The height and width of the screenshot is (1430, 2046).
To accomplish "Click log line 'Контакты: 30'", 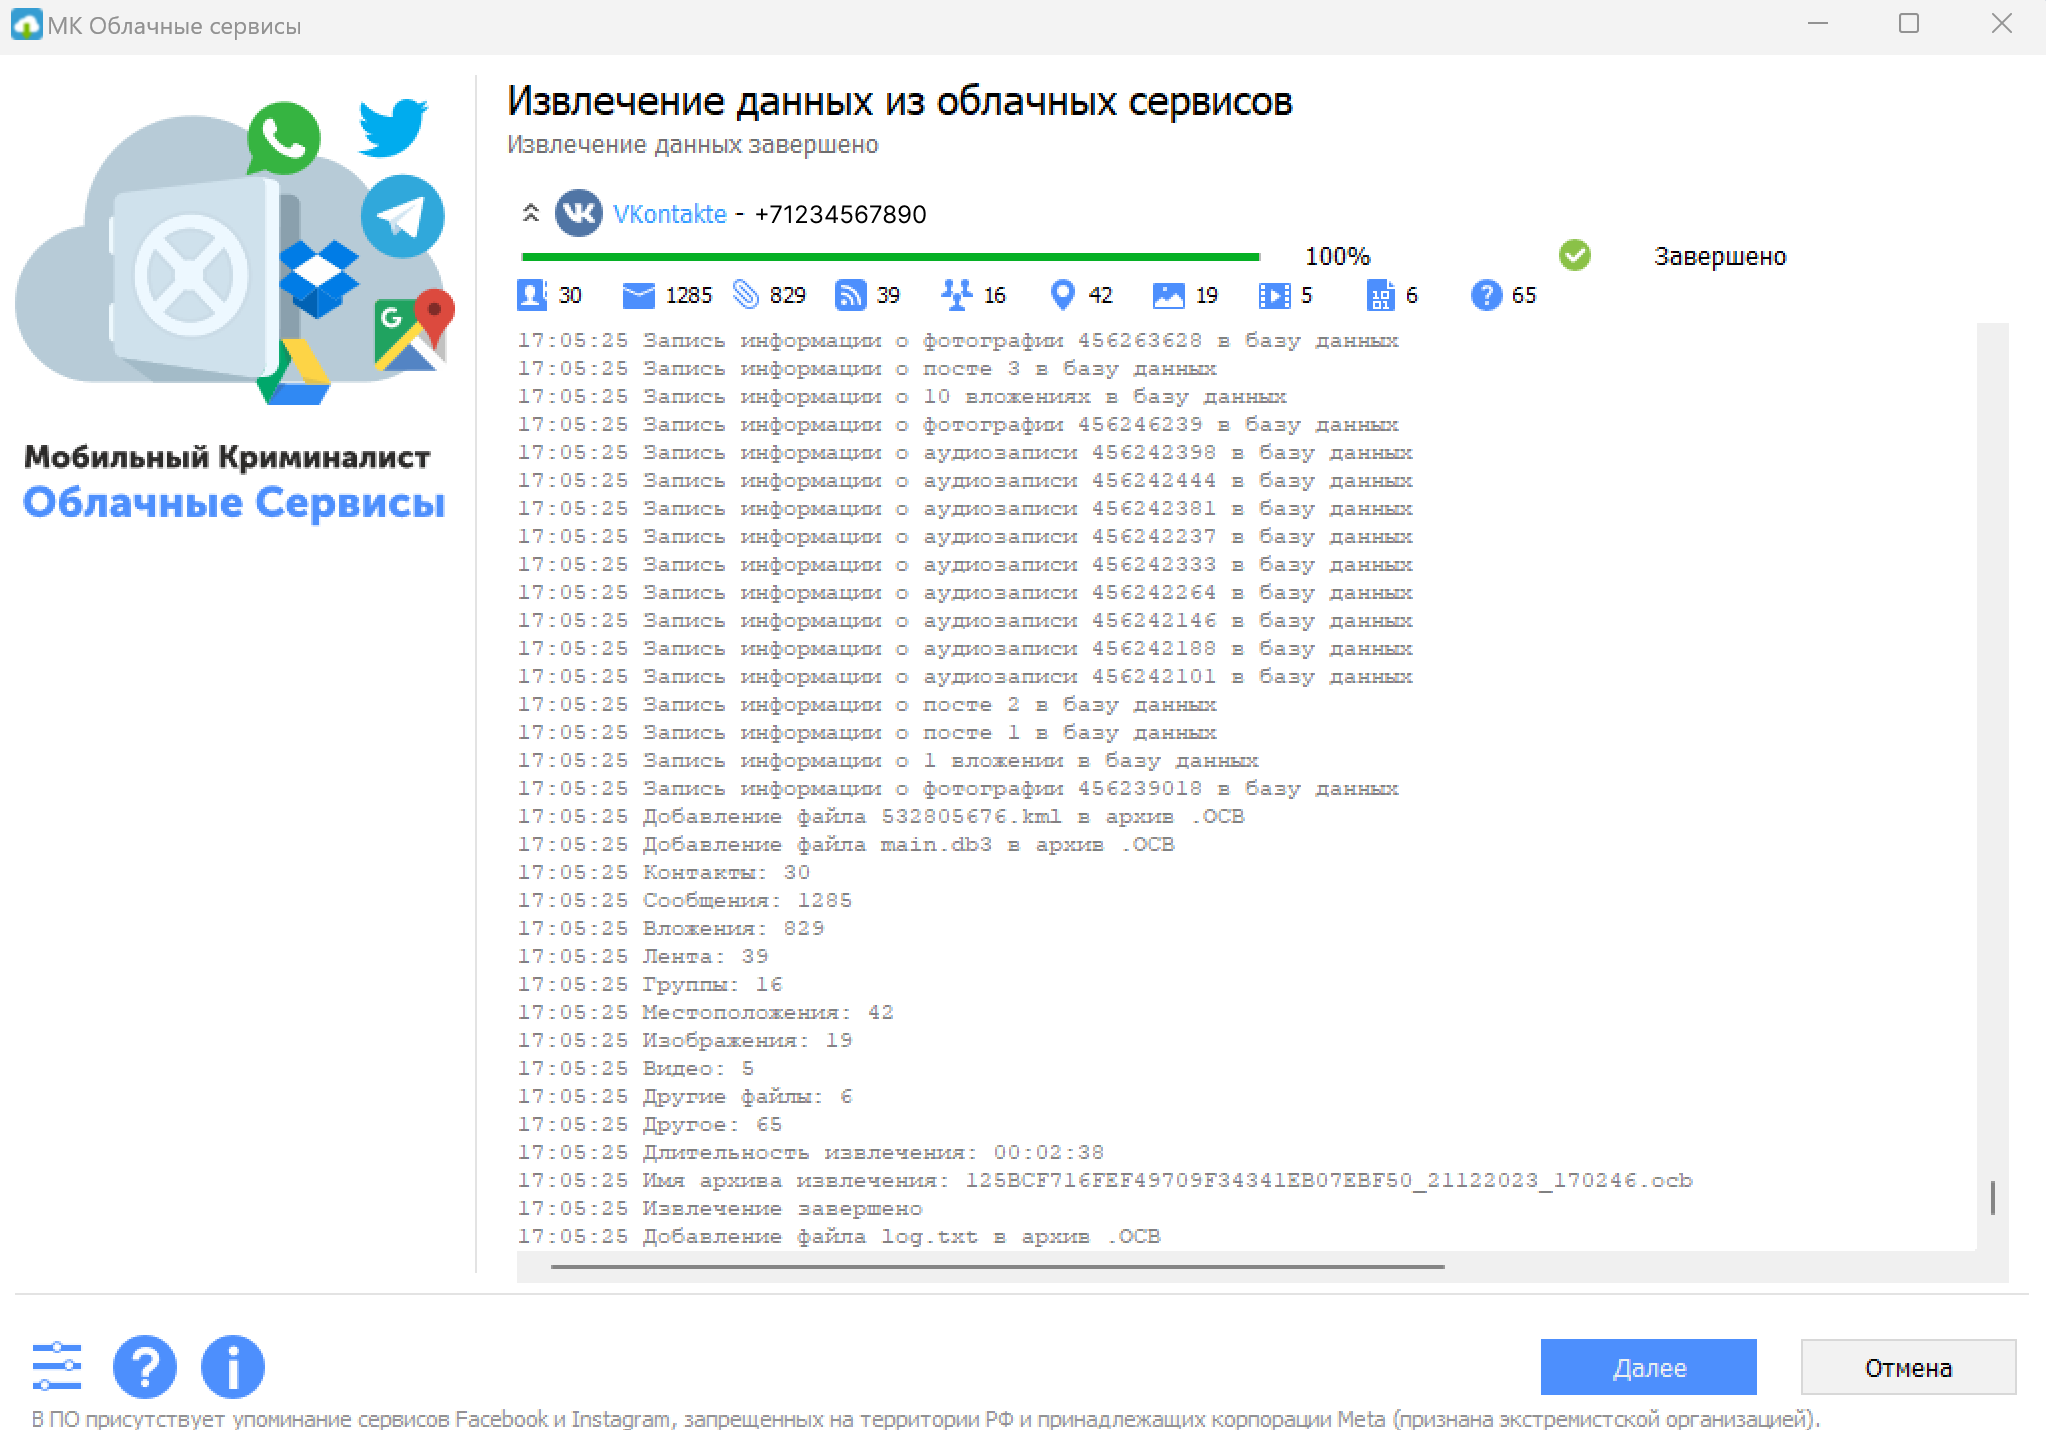I will click(x=663, y=872).
